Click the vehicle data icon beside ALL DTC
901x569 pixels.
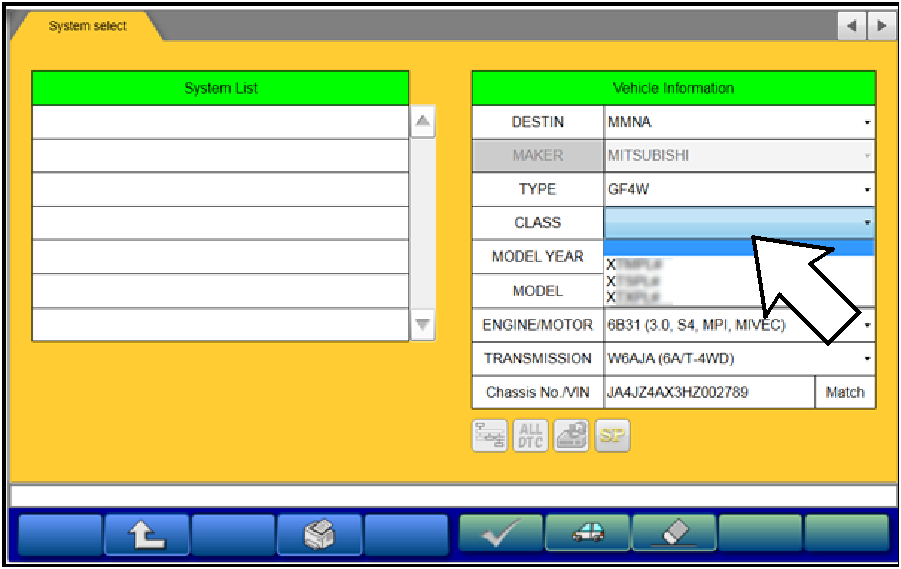(x=571, y=436)
